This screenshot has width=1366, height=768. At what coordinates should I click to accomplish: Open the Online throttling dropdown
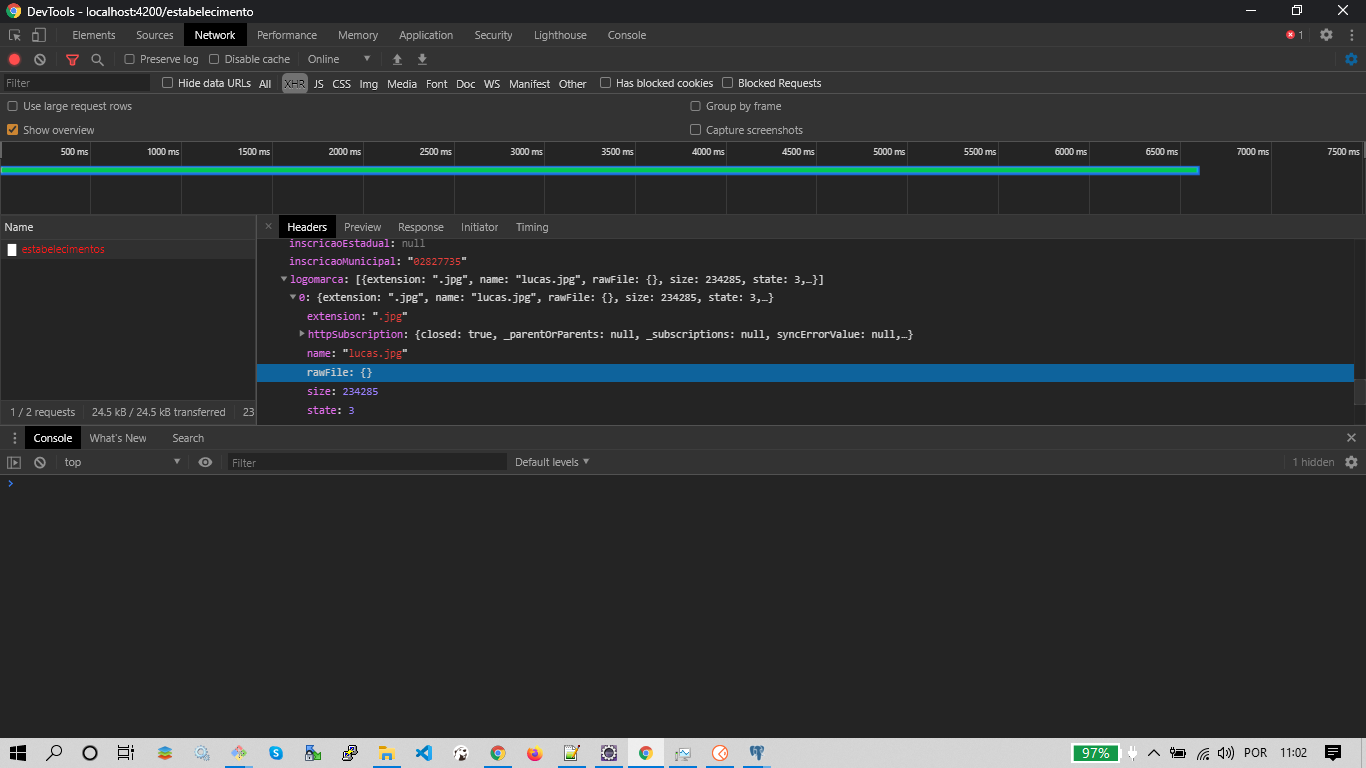[339, 60]
